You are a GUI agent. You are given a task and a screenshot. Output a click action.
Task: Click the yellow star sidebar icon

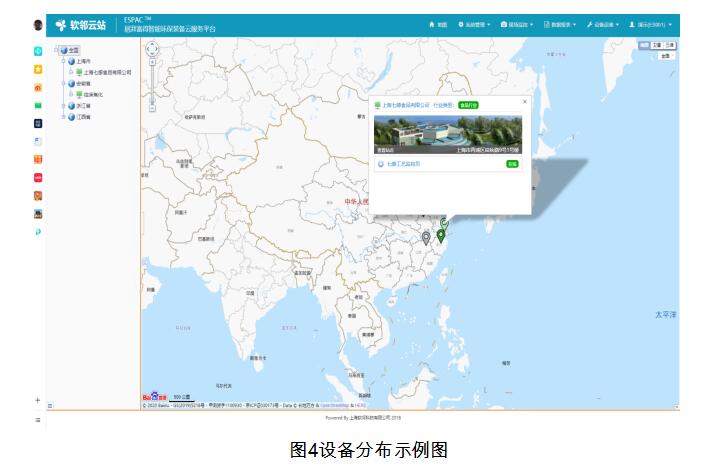point(38,69)
